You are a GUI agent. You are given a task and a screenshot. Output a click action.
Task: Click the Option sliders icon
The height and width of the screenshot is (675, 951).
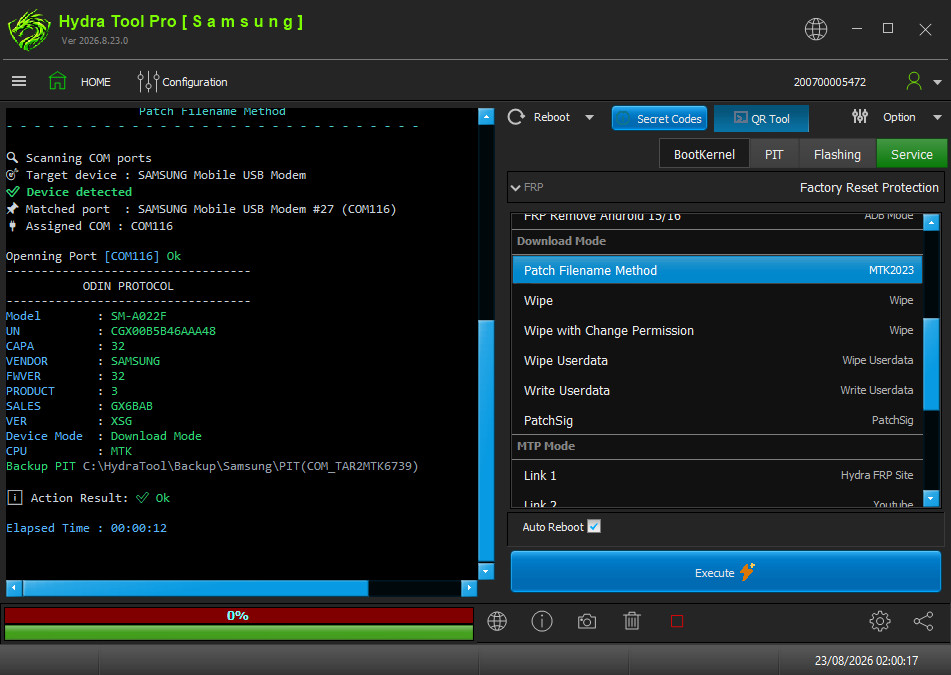[x=860, y=116]
